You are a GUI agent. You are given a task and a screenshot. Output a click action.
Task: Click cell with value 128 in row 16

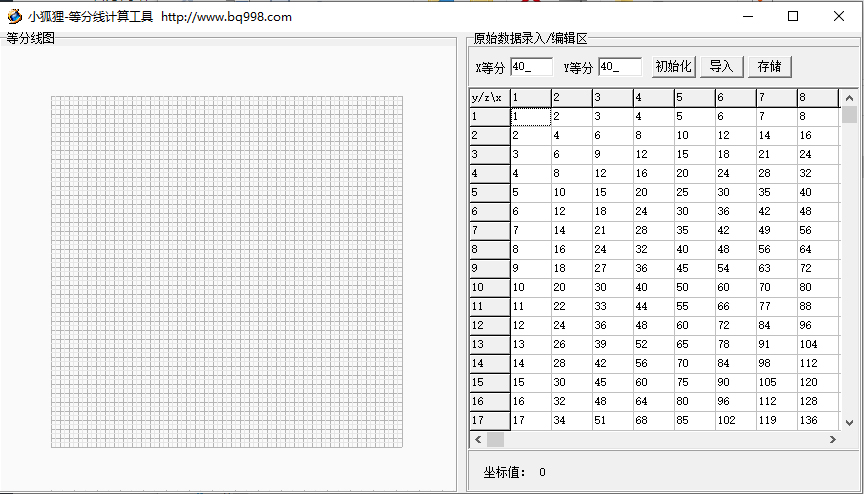point(818,401)
